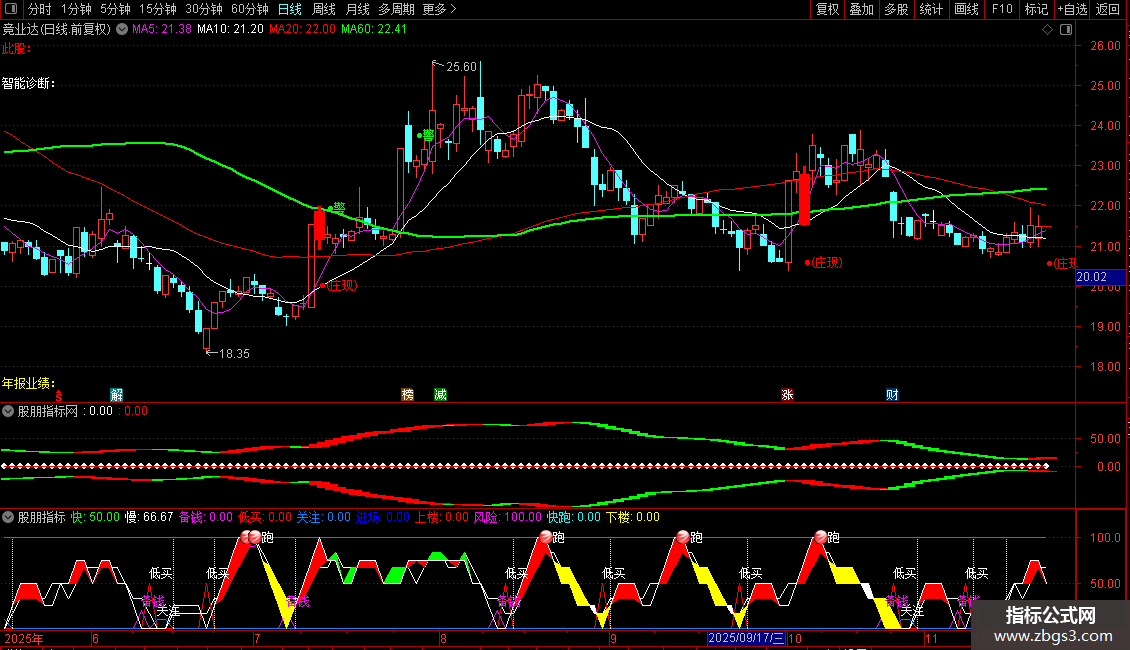
Task: Toggle the left sidebar panel icon
Action: coord(11,9)
